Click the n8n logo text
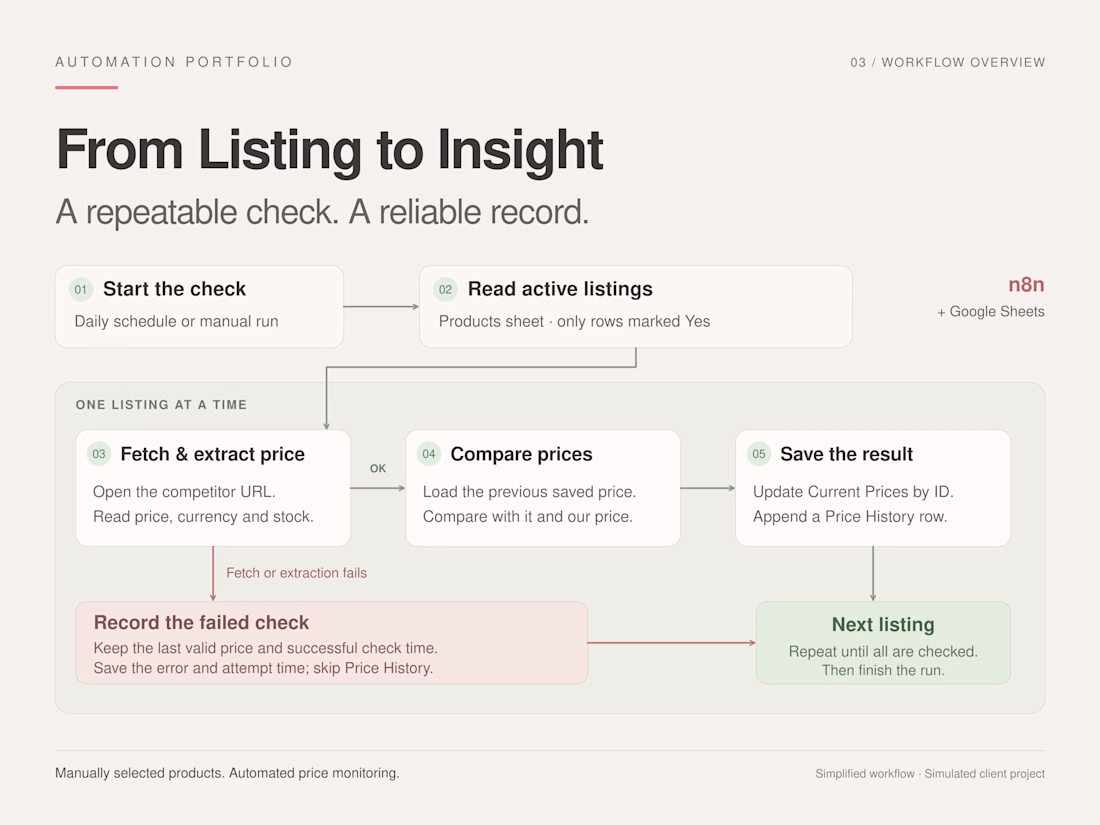Image resolution: width=1100 pixels, height=825 pixels. click(1026, 285)
